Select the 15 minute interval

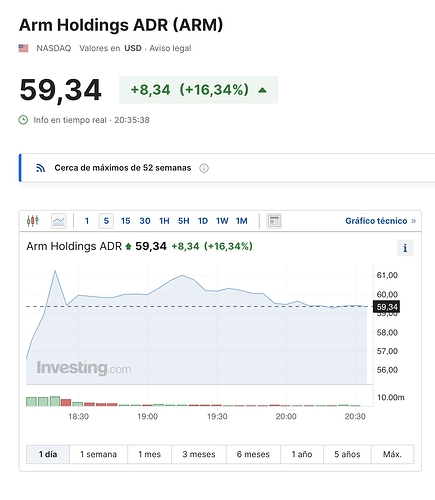(x=125, y=221)
